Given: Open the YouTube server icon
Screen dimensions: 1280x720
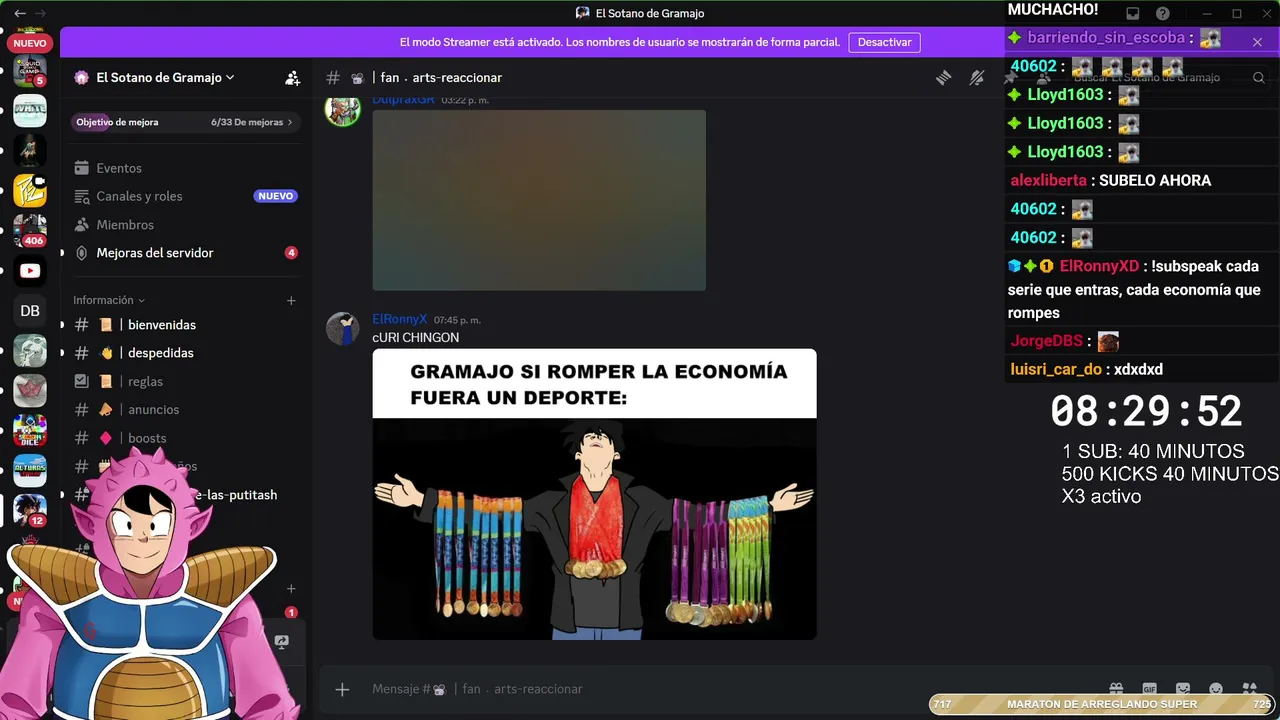Looking at the screenshot, I should pyautogui.click(x=30, y=271).
